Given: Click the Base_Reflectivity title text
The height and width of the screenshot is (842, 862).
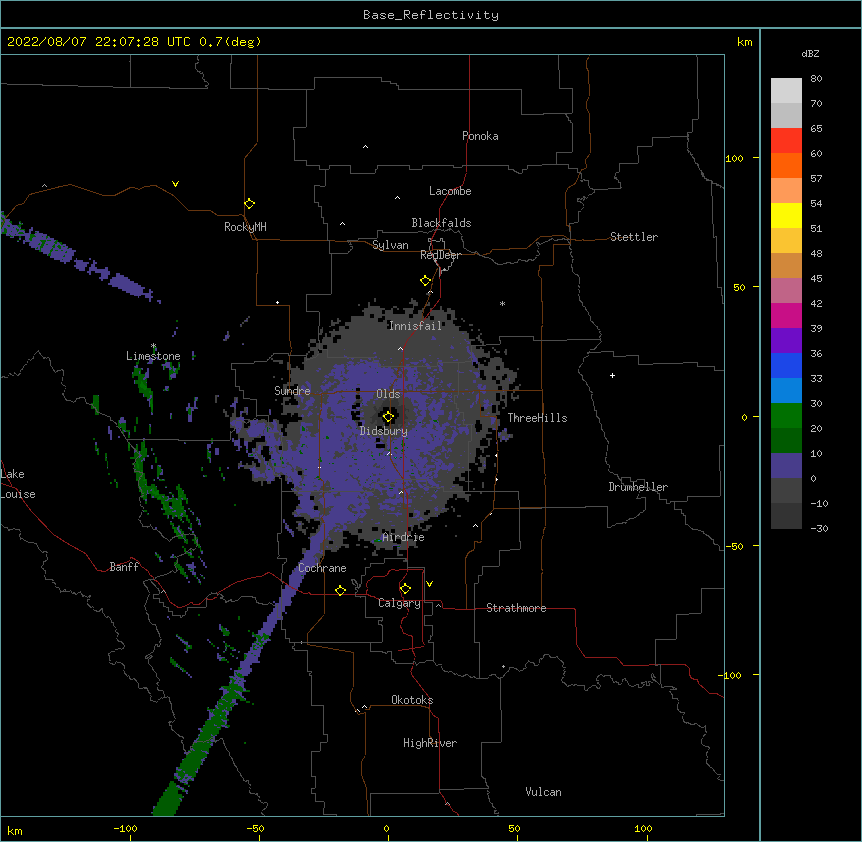Looking at the screenshot, I should (x=431, y=15).
